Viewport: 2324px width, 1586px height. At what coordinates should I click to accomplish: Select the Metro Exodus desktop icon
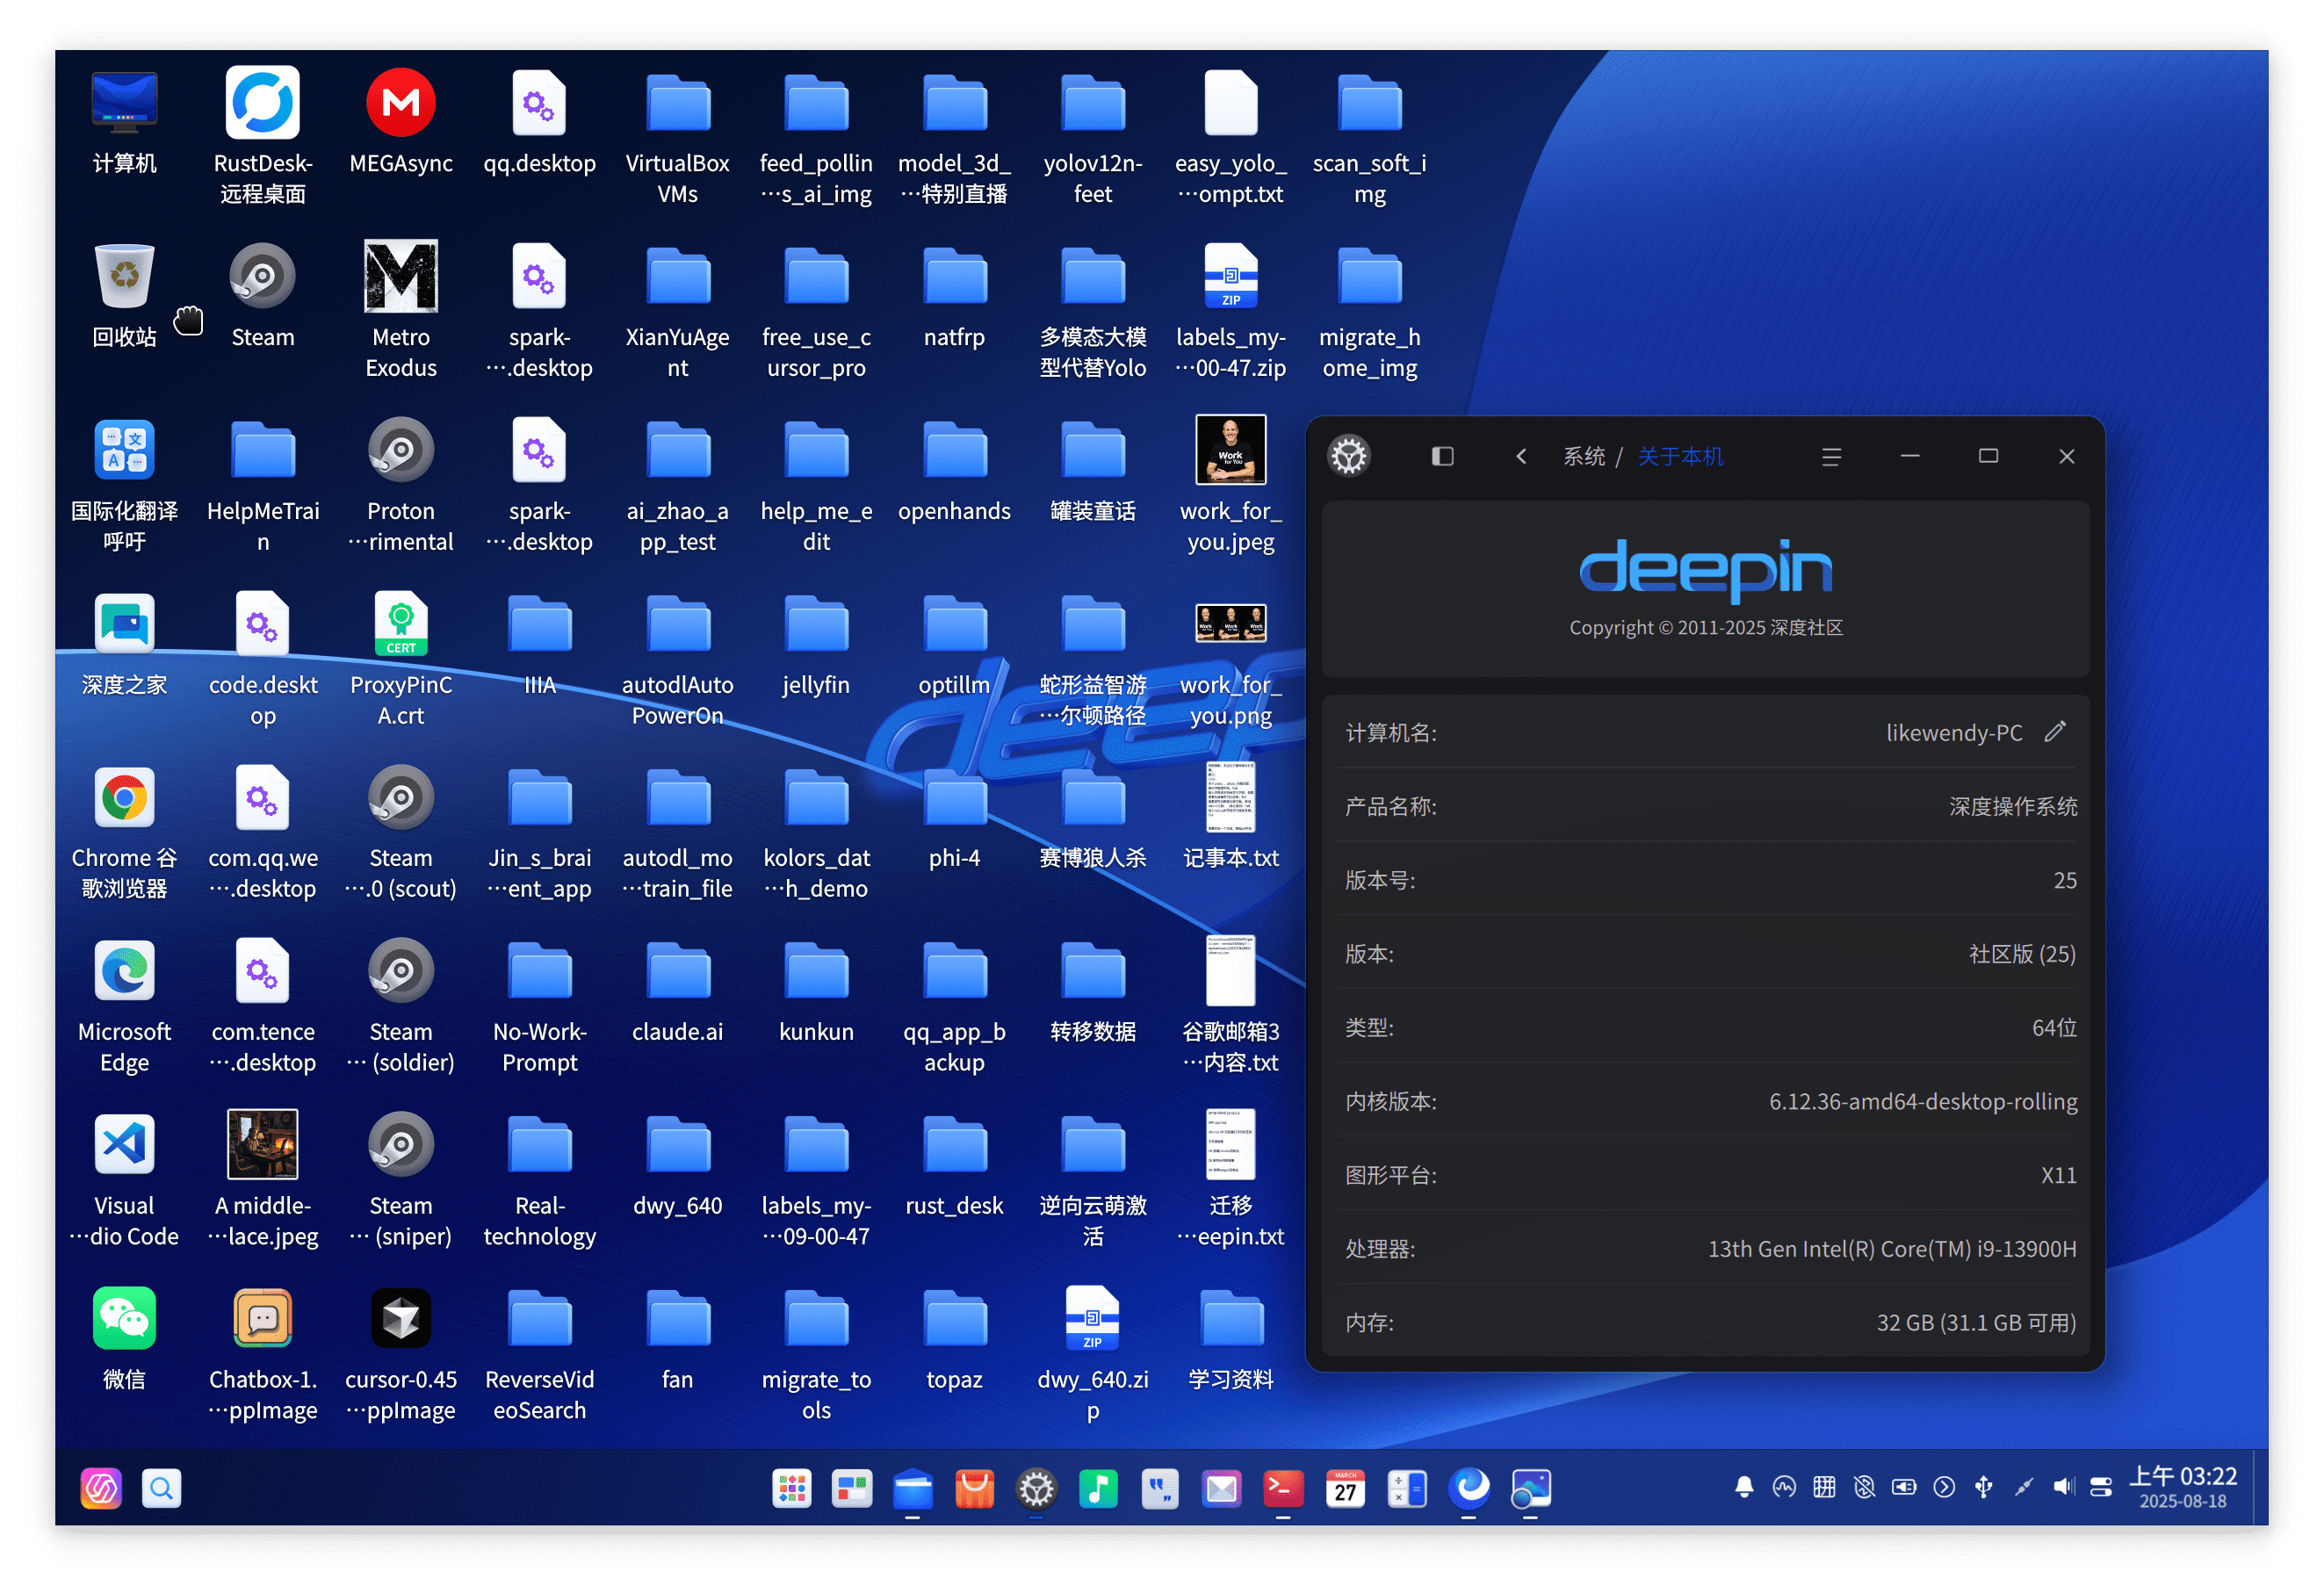[x=401, y=310]
